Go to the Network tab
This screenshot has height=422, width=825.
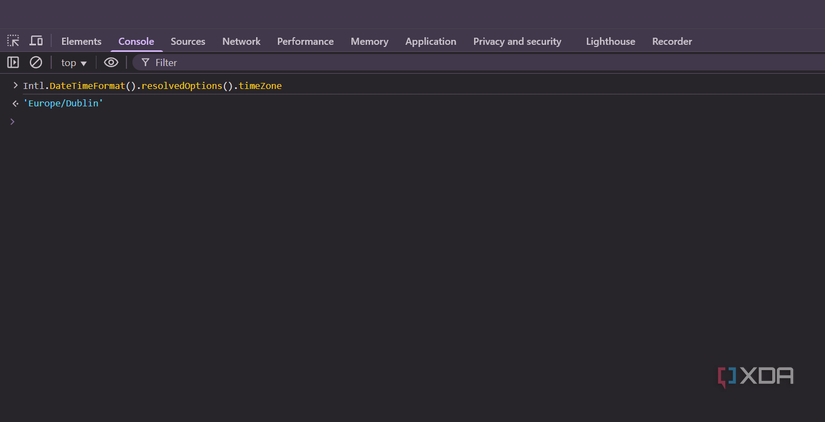tap(241, 41)
